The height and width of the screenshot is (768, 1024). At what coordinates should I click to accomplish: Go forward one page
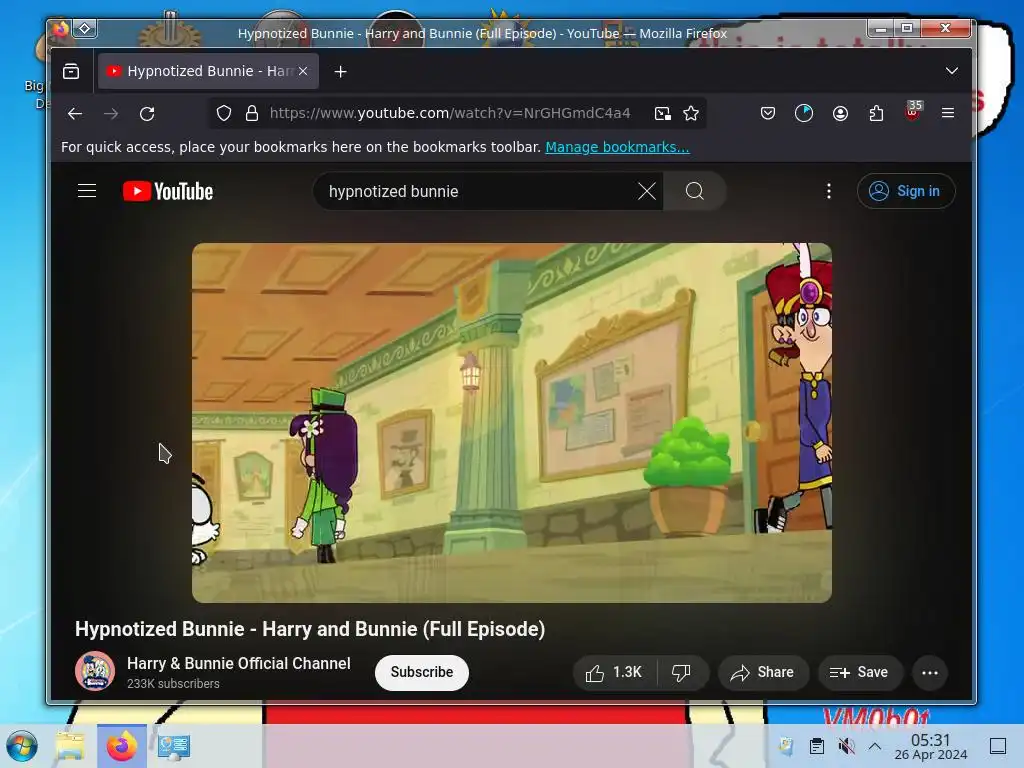click(111, 114)
